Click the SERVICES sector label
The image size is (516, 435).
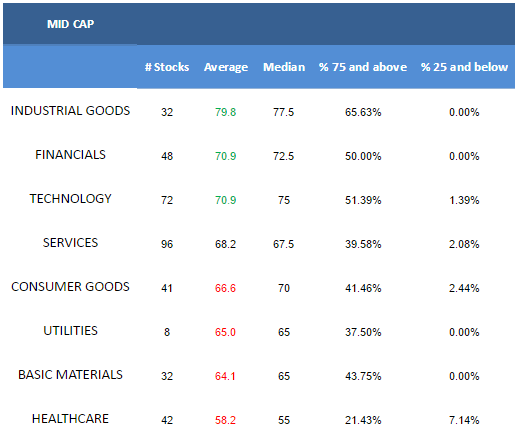(70, 243)
